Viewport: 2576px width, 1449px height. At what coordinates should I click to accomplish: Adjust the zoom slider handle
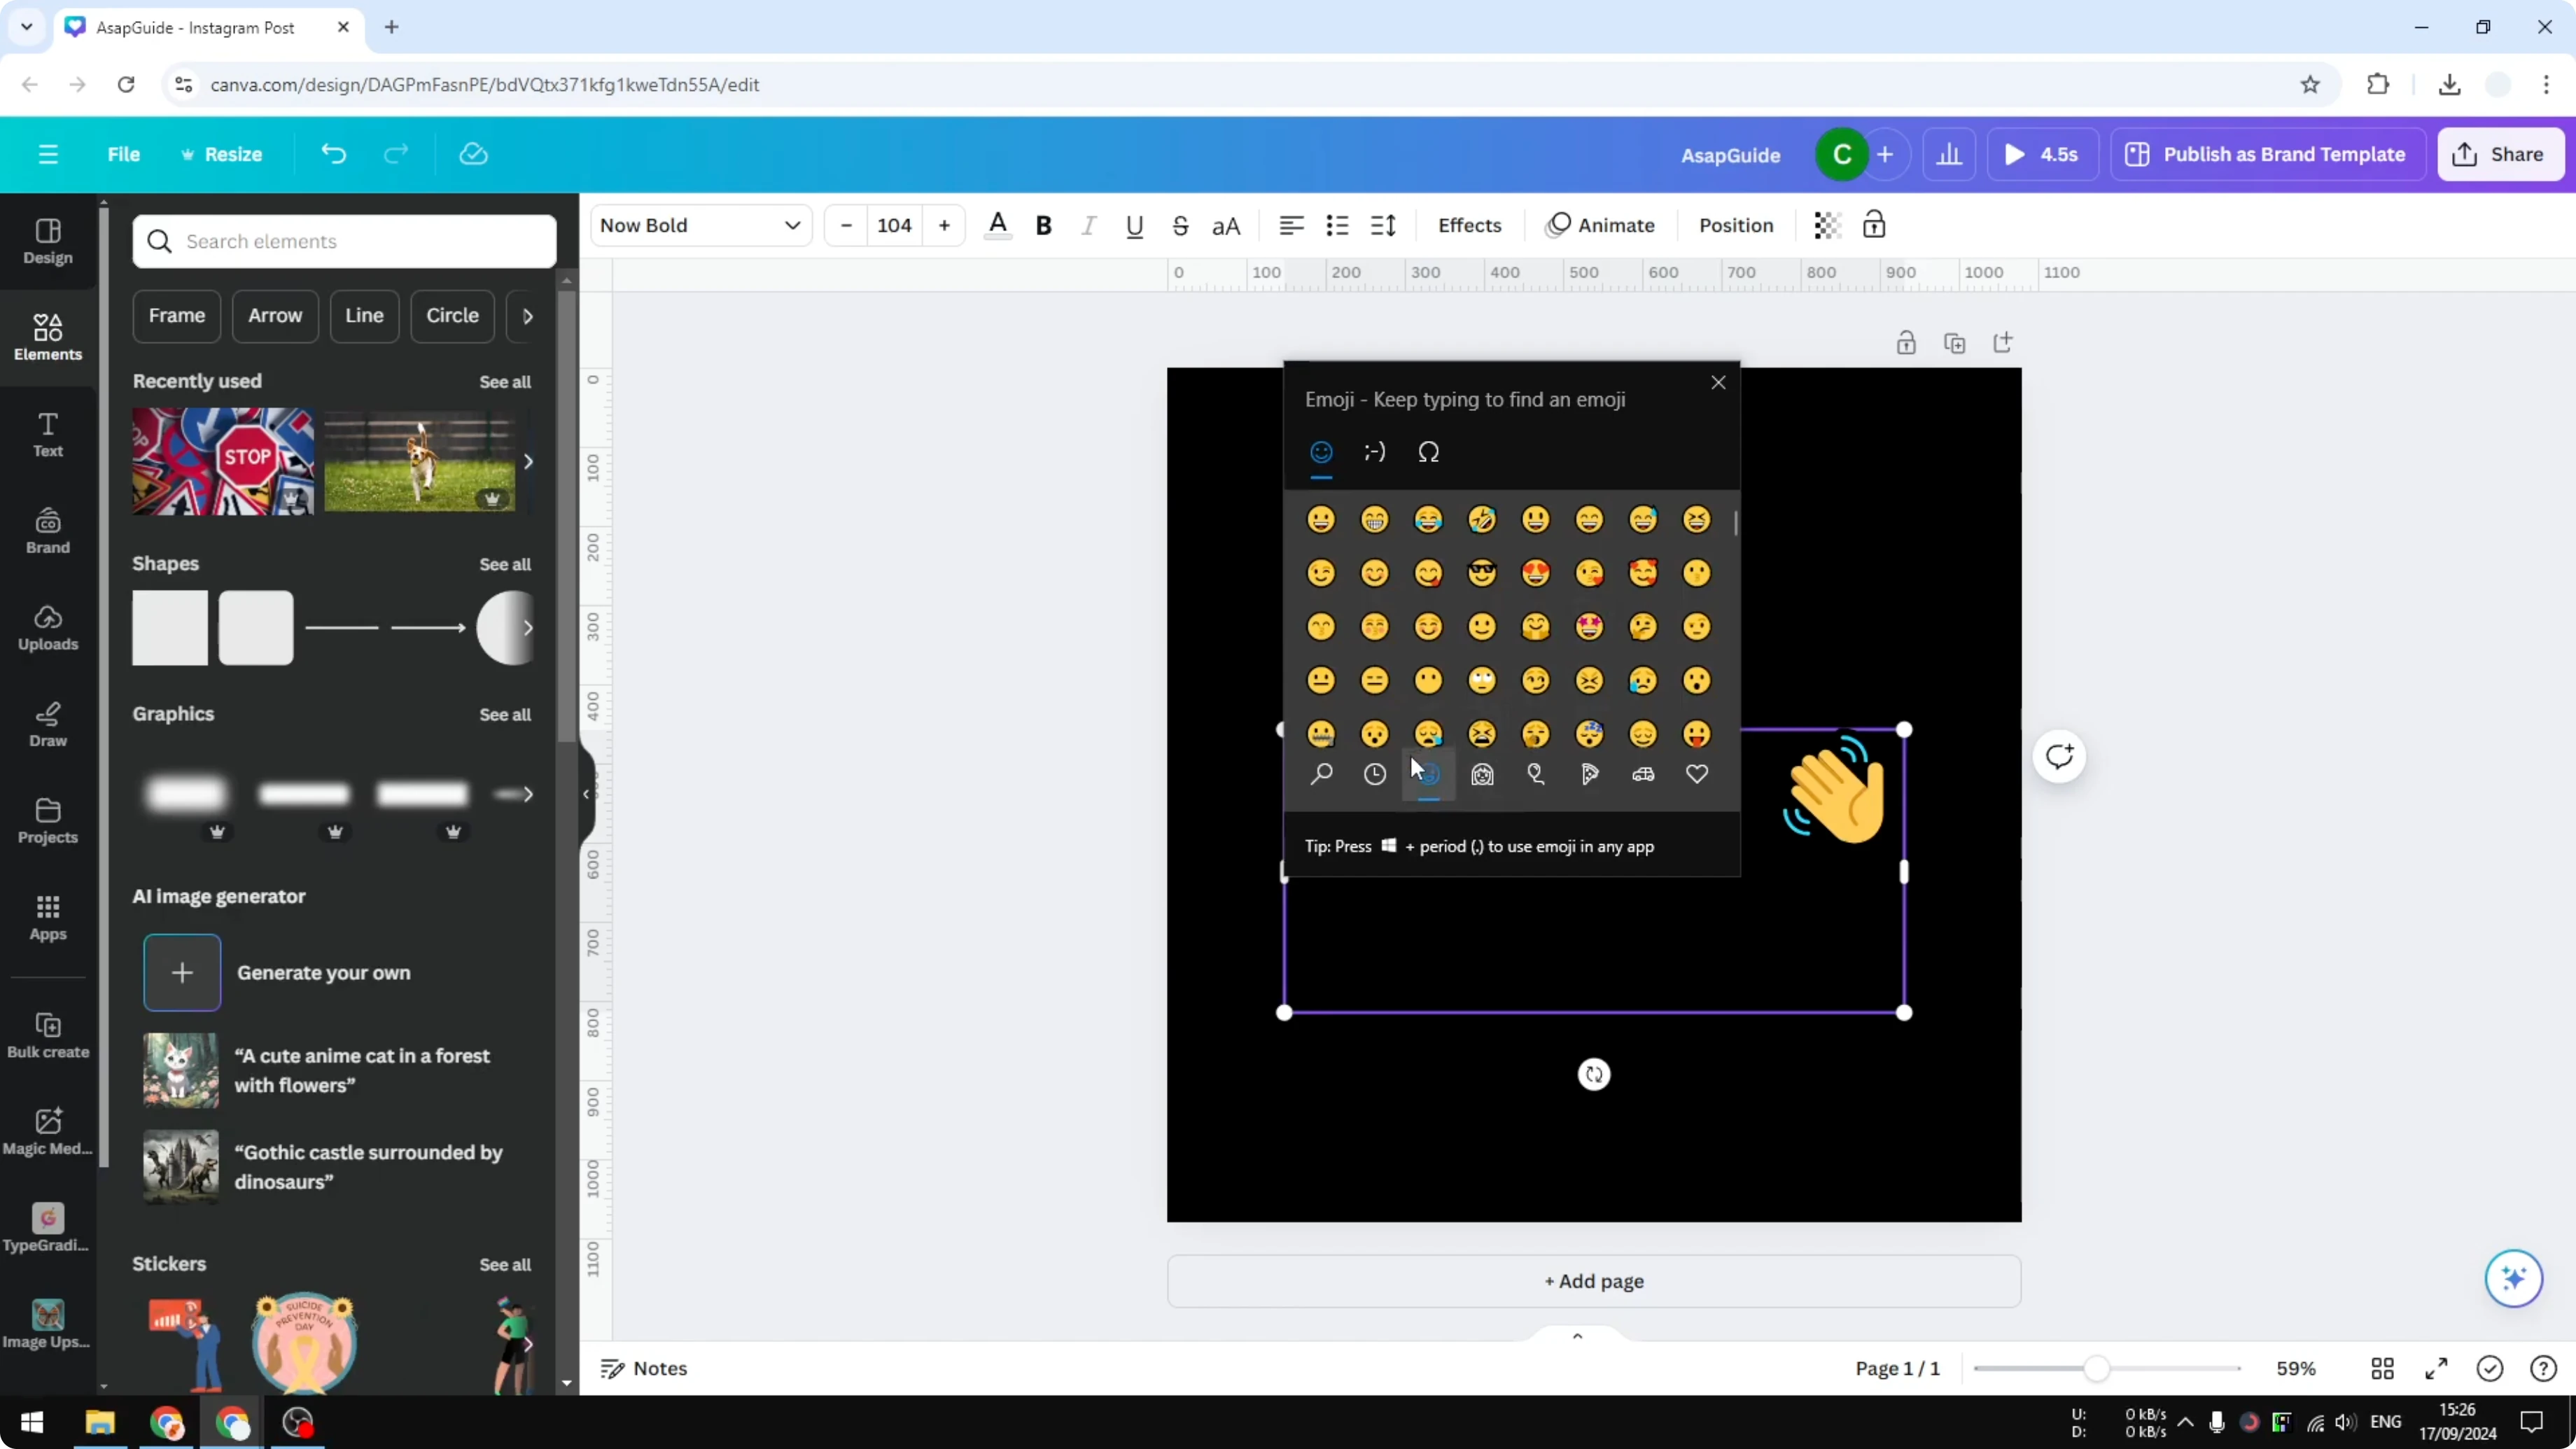[x=2097, y=1368]
